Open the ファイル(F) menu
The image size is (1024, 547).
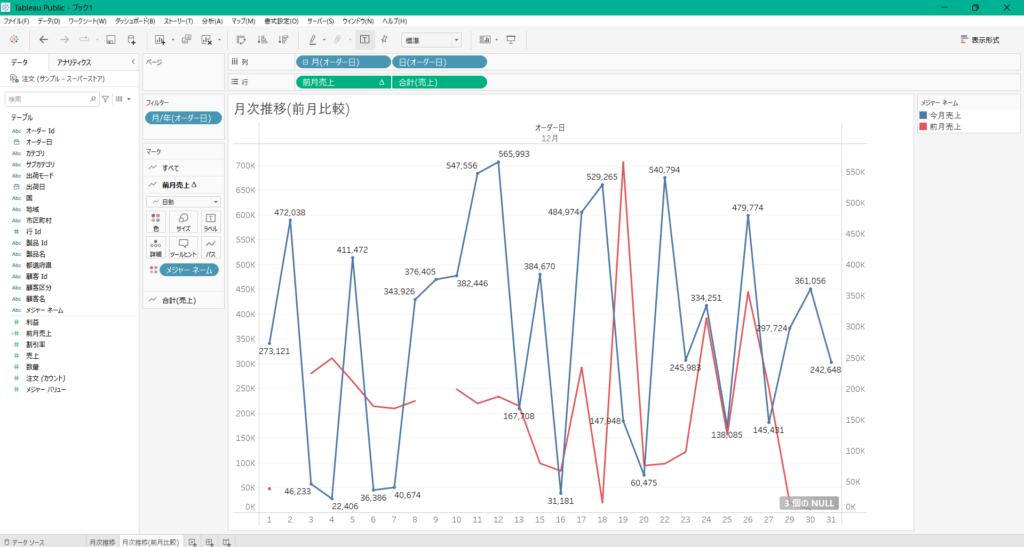[x=16, y=21]
